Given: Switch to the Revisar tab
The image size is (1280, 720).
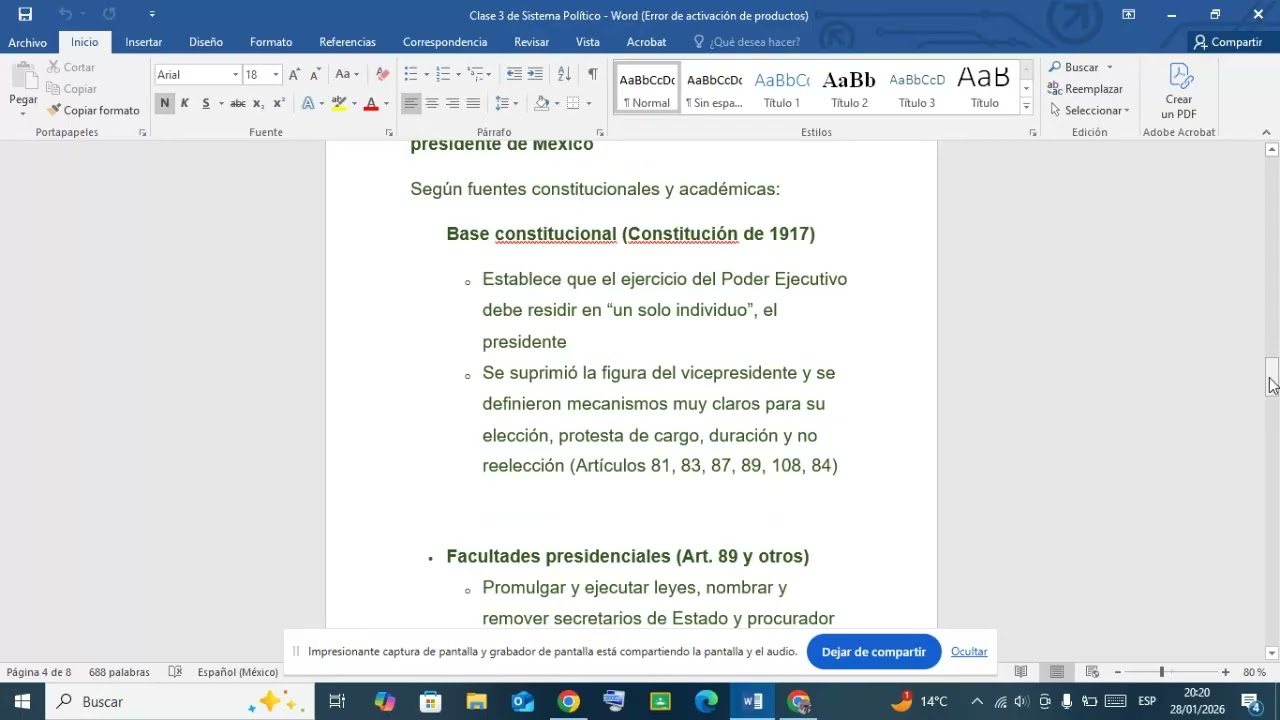Looking at the screenshot, I should (531, 42).
